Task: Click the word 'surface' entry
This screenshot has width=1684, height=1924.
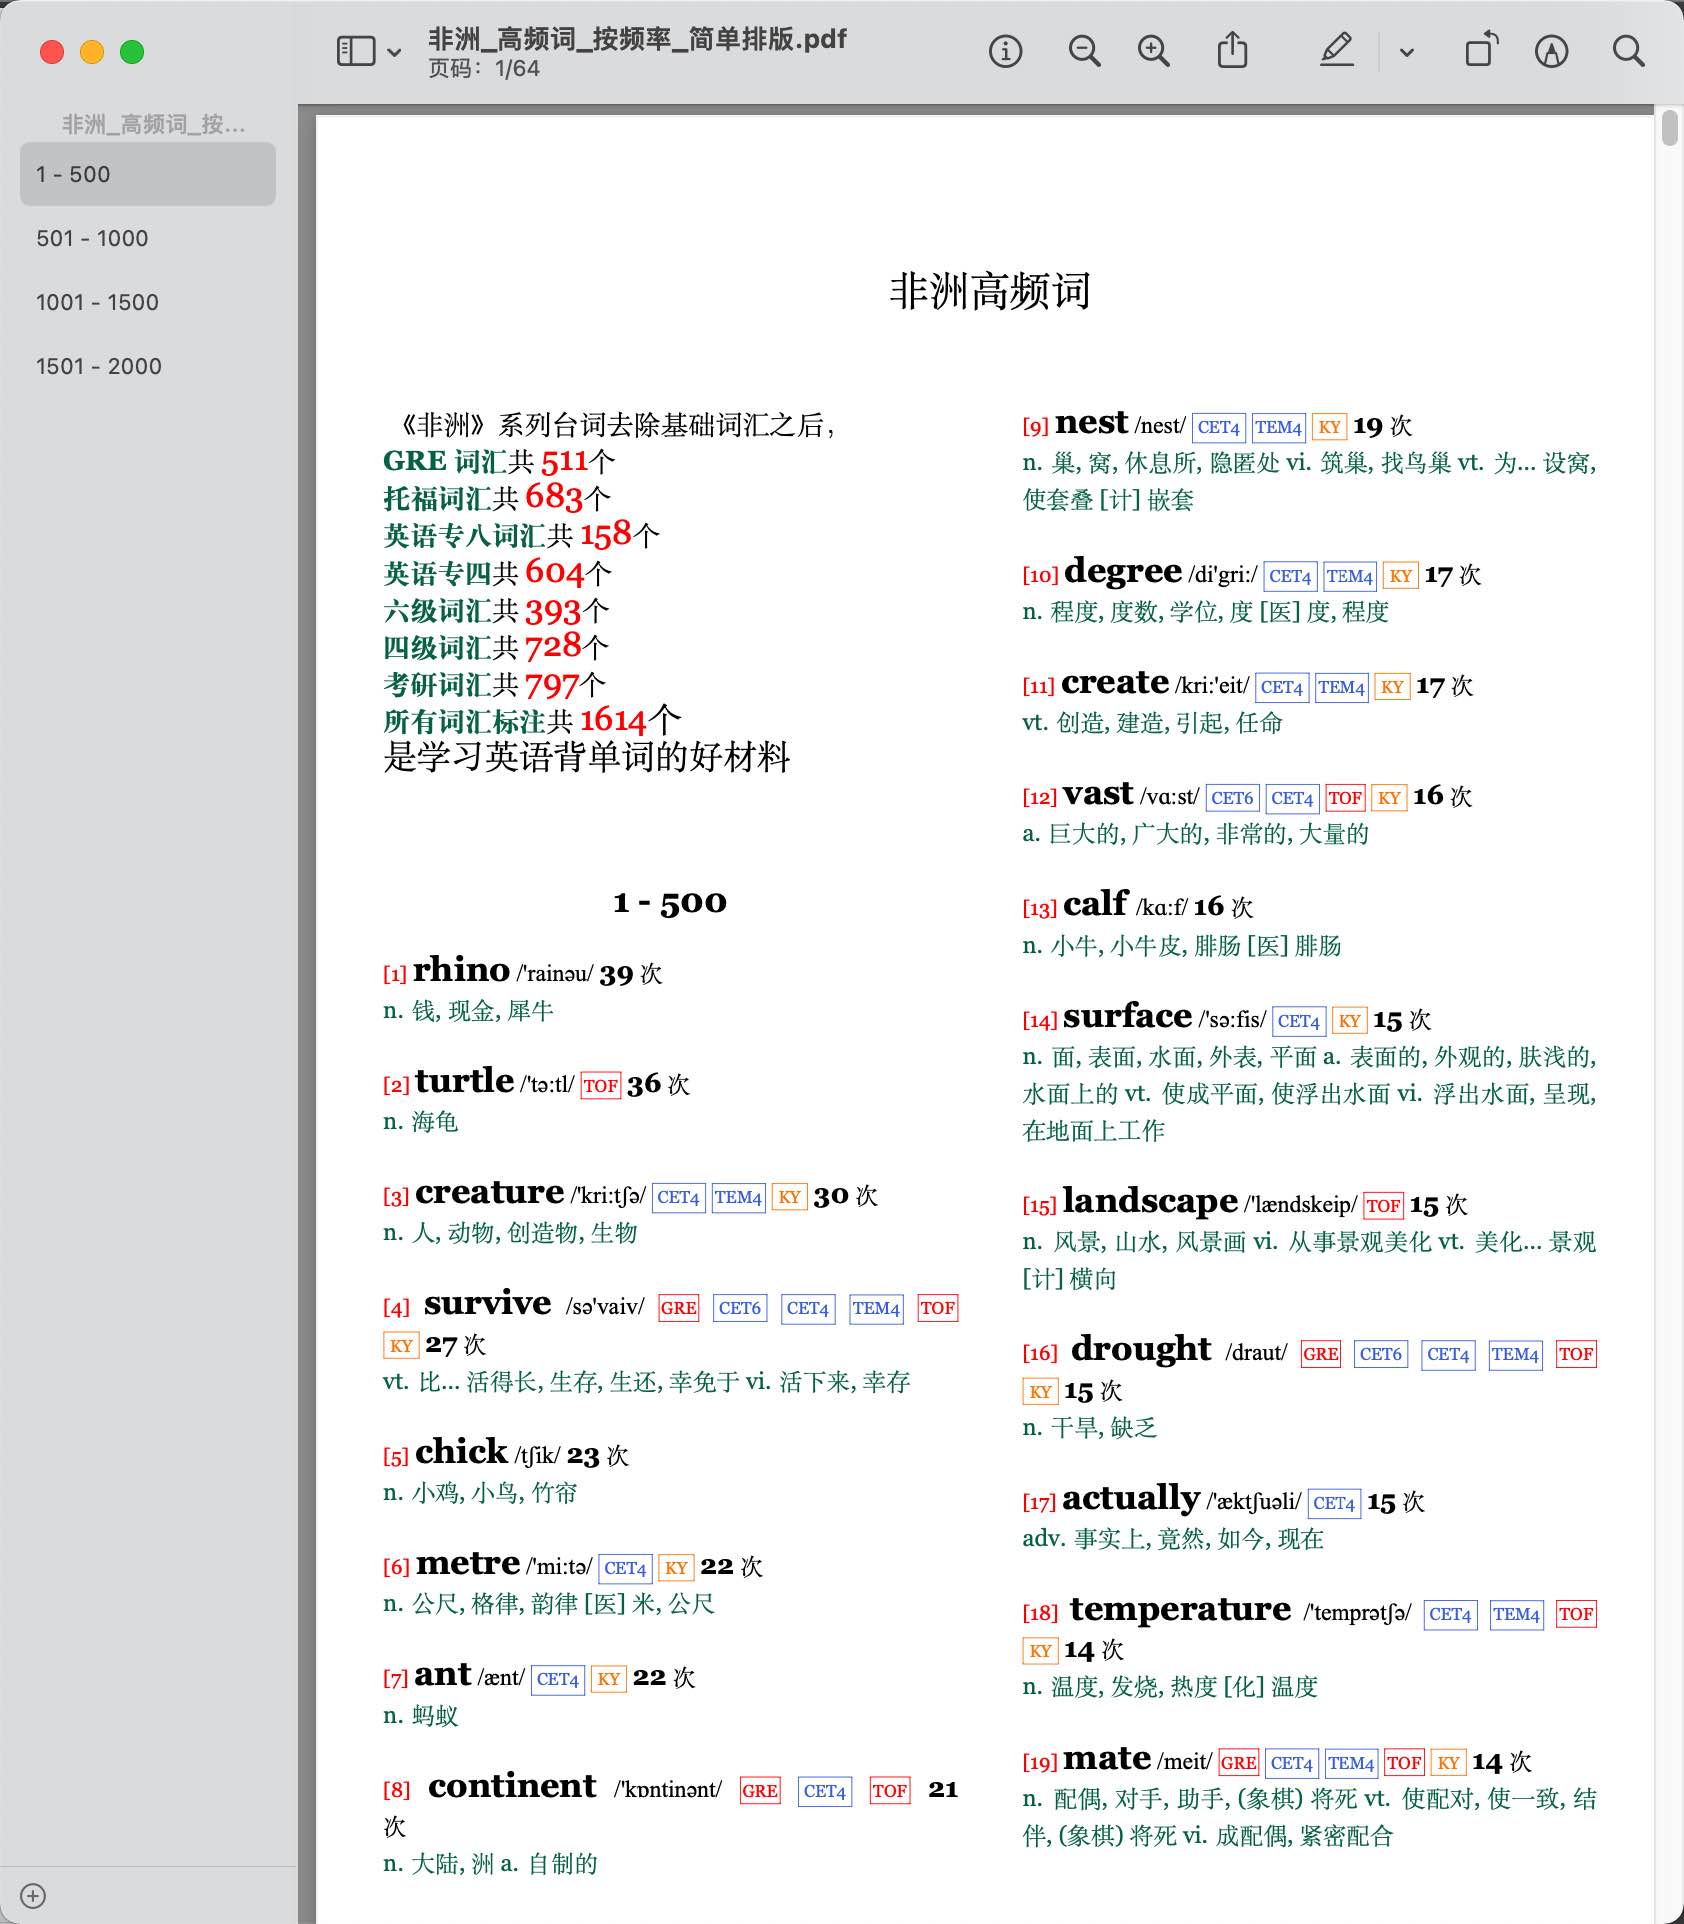Action: click(1127, 1016)
